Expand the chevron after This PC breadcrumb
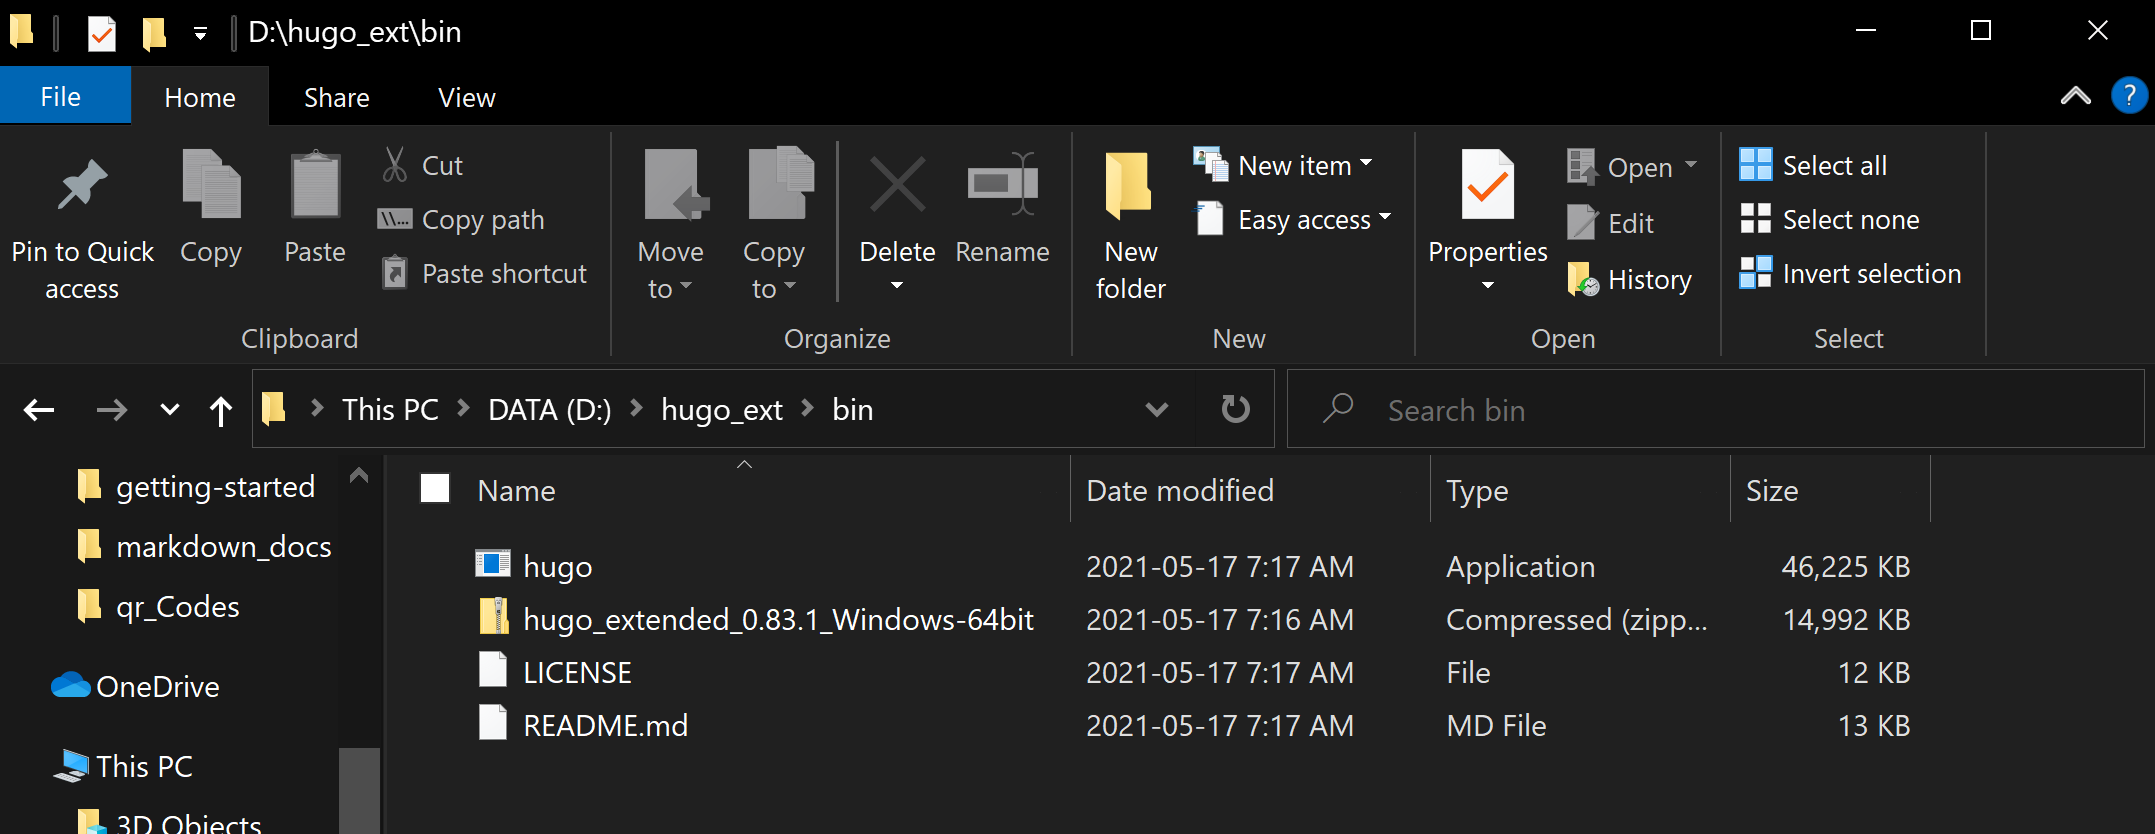The height and width of the screenshot is (834, 2155). click(463, 408)
